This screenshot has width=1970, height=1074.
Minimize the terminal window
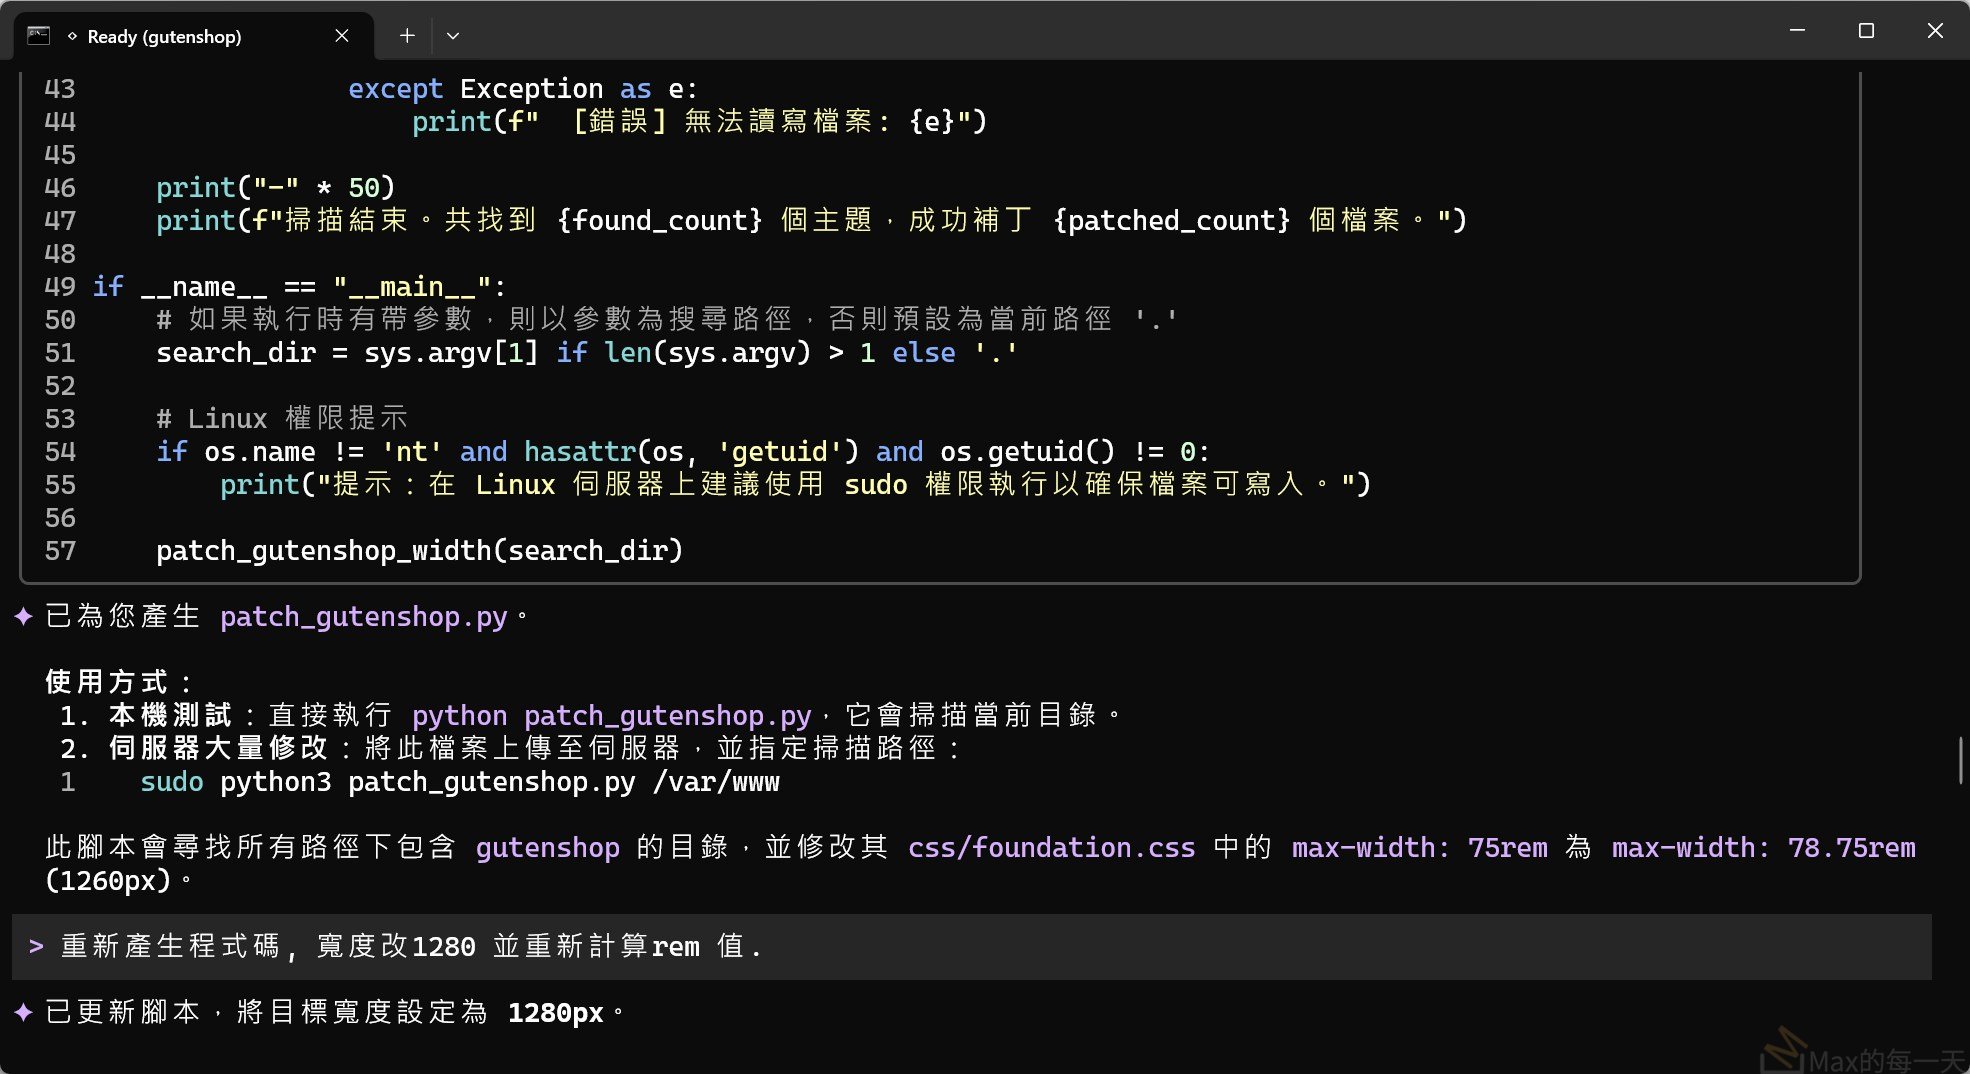pyautogui.click(x=1797, y=31)
